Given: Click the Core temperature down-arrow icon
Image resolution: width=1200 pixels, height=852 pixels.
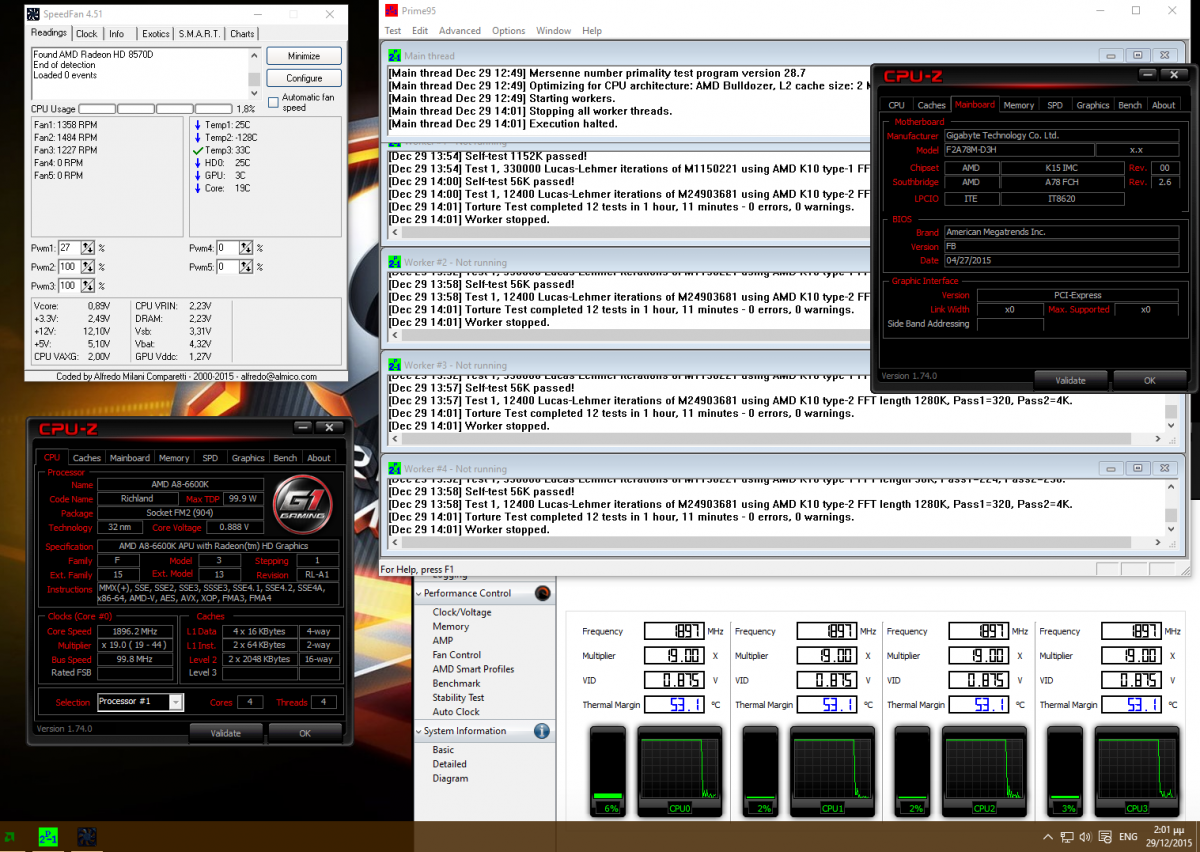Looking at the screenshot, I should point(198,188).
